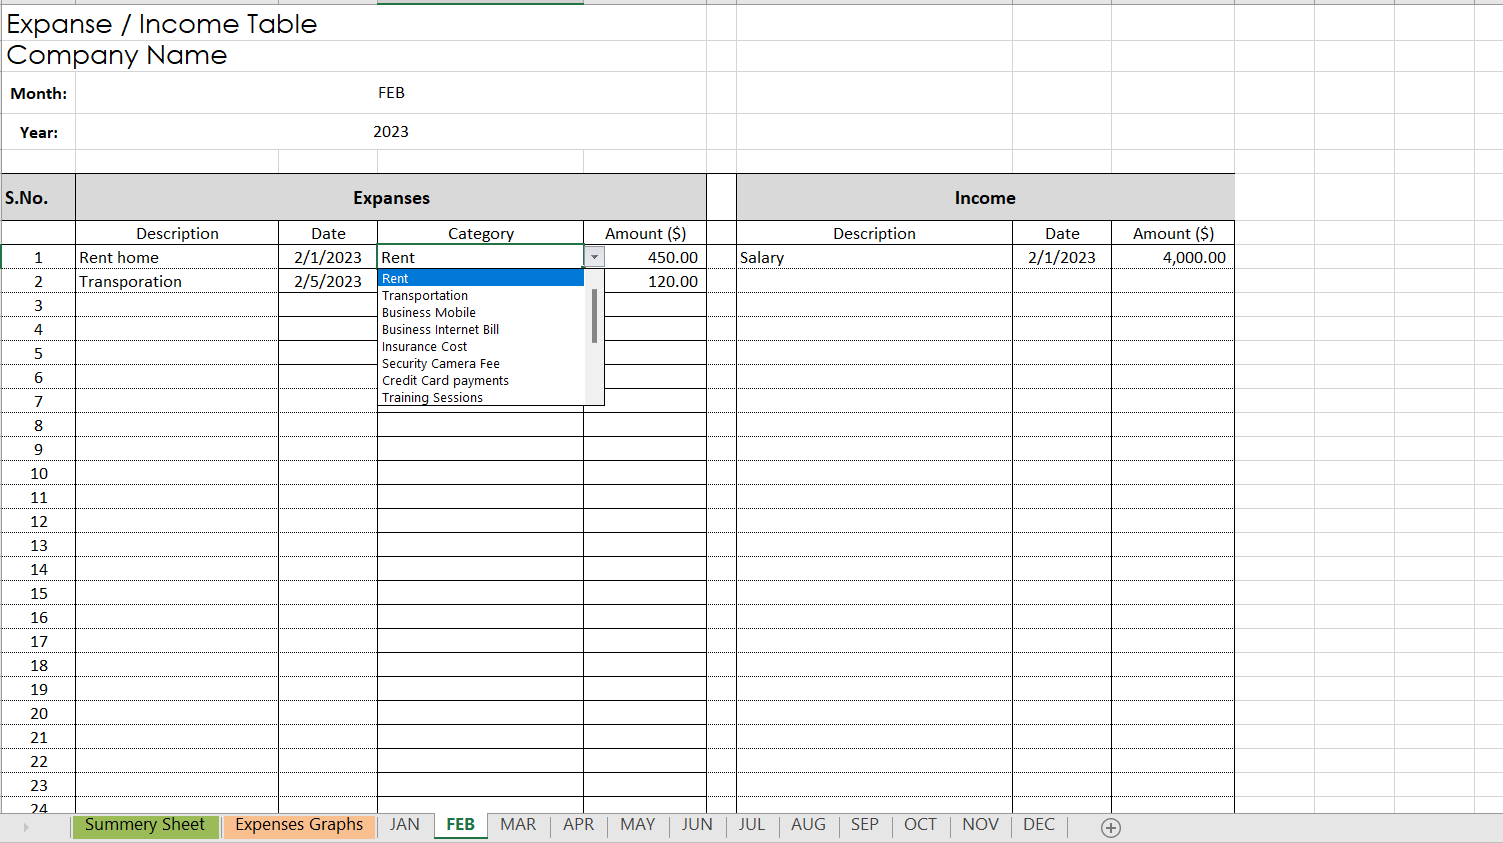Open the APR sheet tab
Viewport: 1503px width, 843px height.
coord(578,825)
